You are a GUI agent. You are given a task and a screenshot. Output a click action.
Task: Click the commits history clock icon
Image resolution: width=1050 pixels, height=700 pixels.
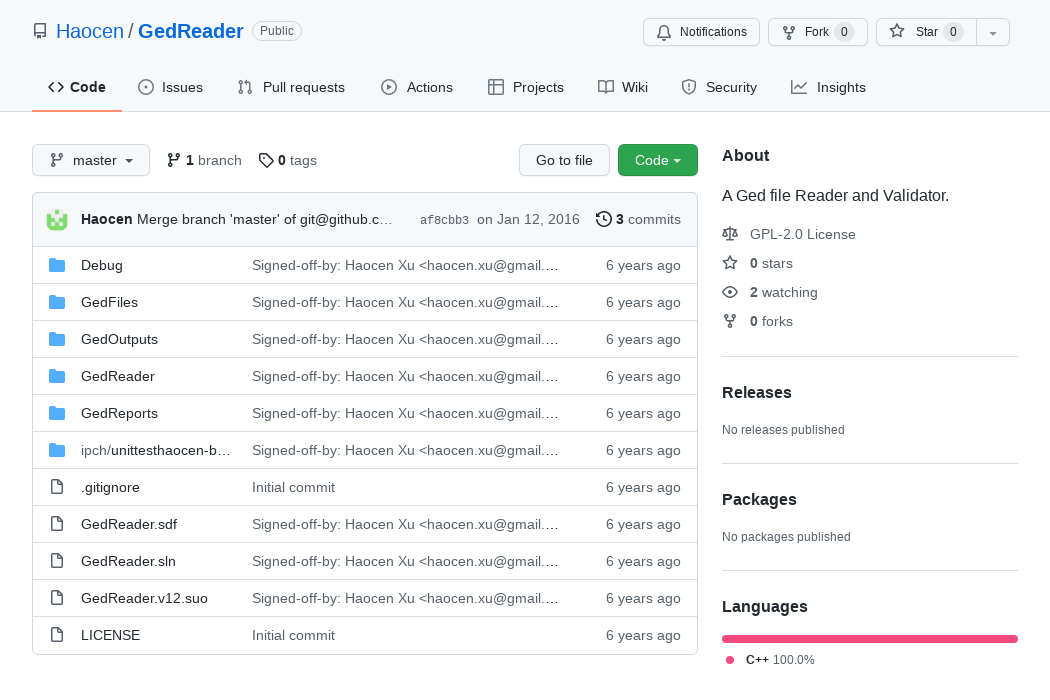[603, 219]
